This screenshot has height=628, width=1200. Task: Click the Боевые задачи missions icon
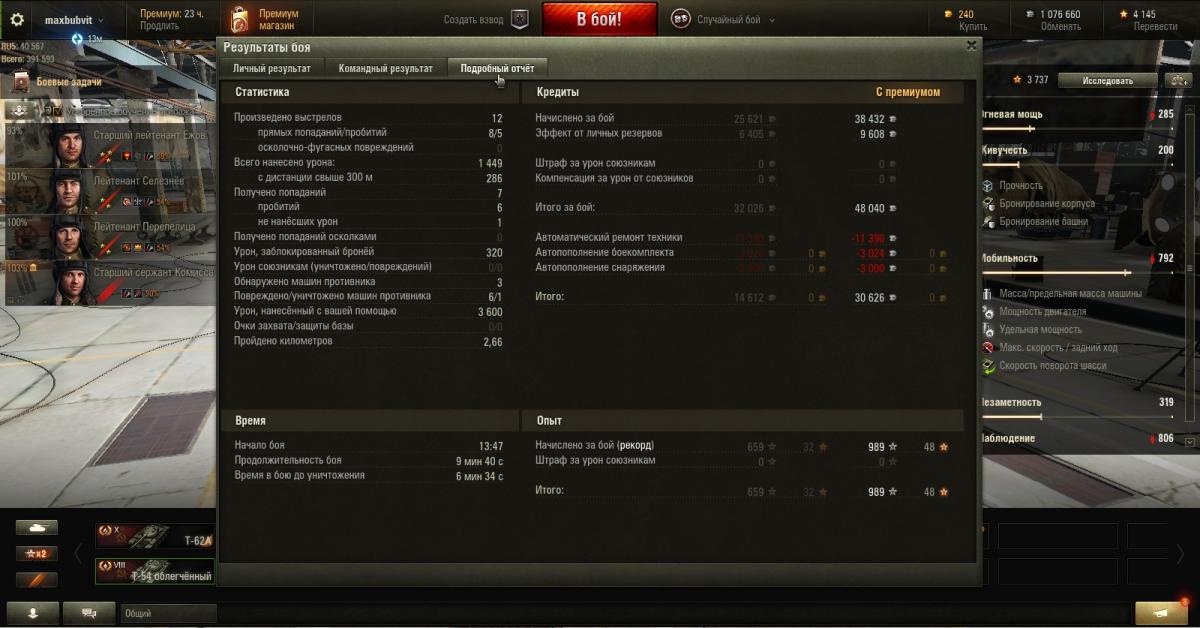coord(21,82)
